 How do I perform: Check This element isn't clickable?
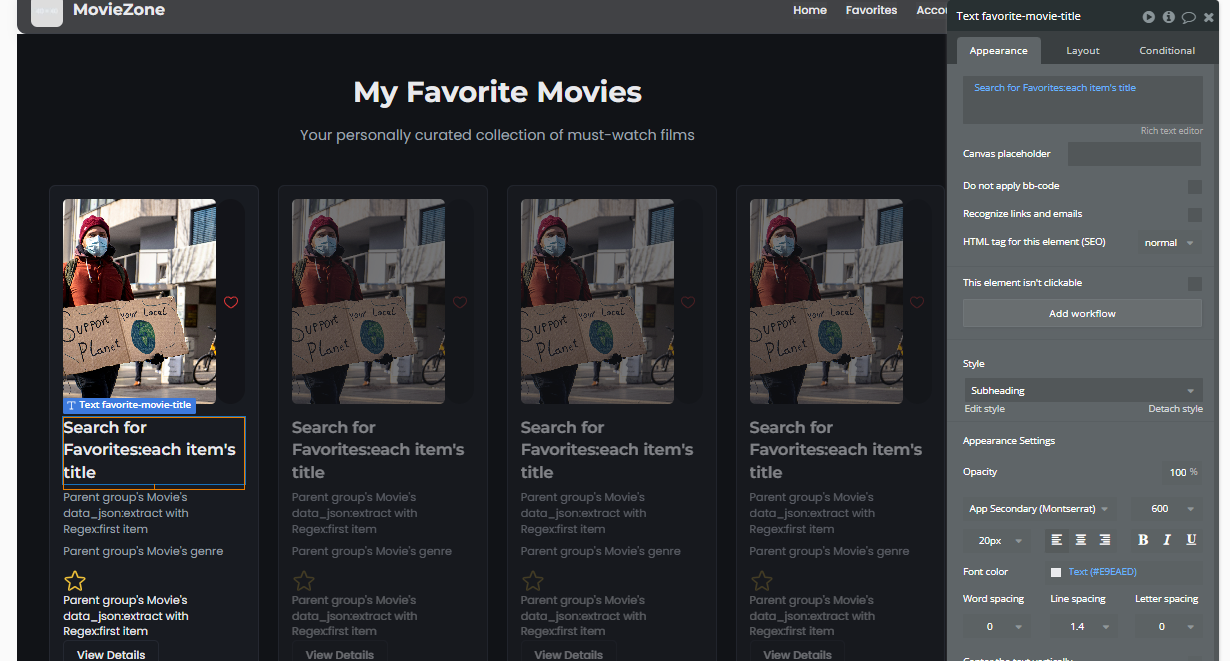pyautogui.click(x=1194, y=284)
